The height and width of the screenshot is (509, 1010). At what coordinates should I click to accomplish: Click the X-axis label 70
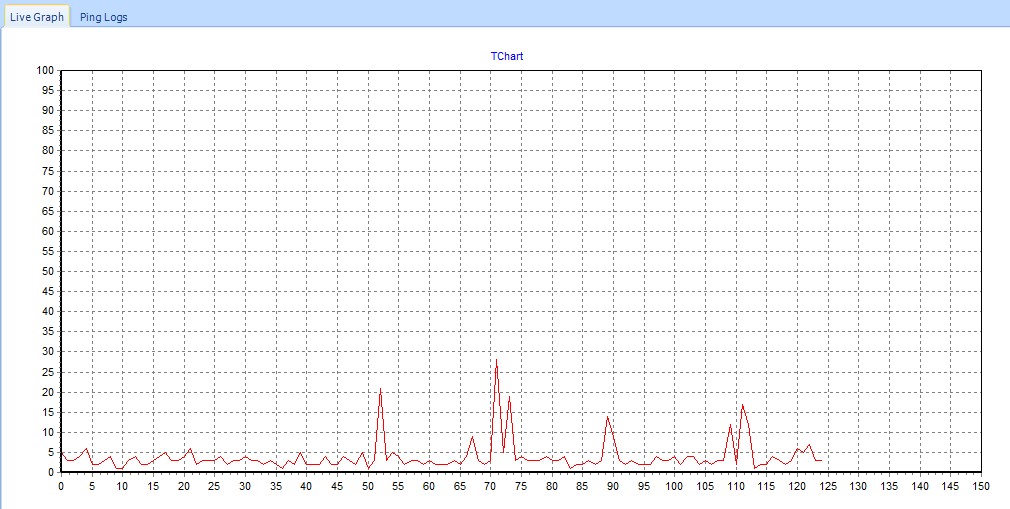click(490, 485)
